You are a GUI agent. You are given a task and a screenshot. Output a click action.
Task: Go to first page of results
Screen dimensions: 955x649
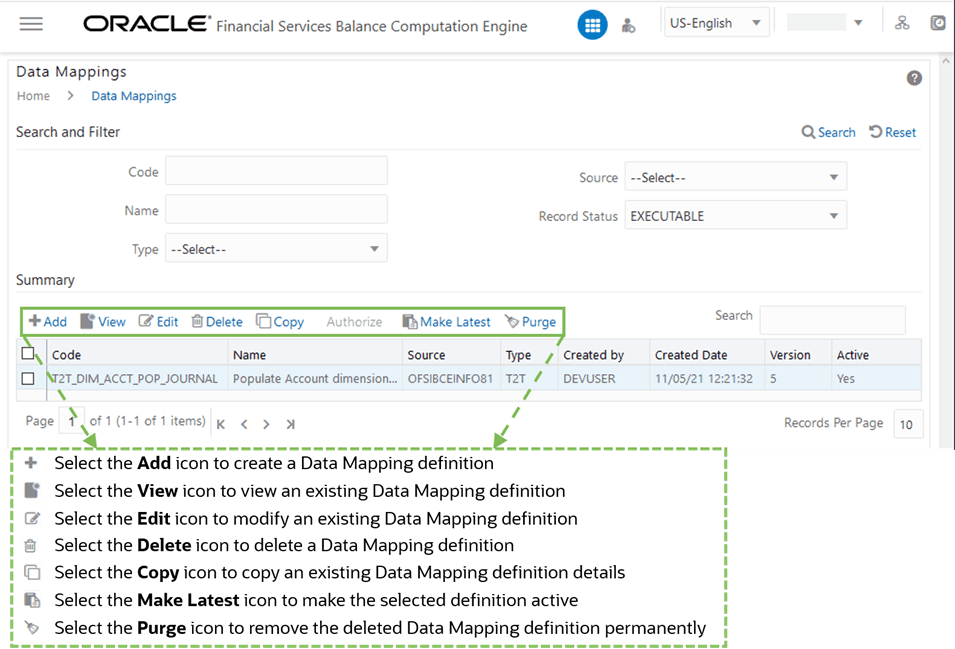click(221, 424)
